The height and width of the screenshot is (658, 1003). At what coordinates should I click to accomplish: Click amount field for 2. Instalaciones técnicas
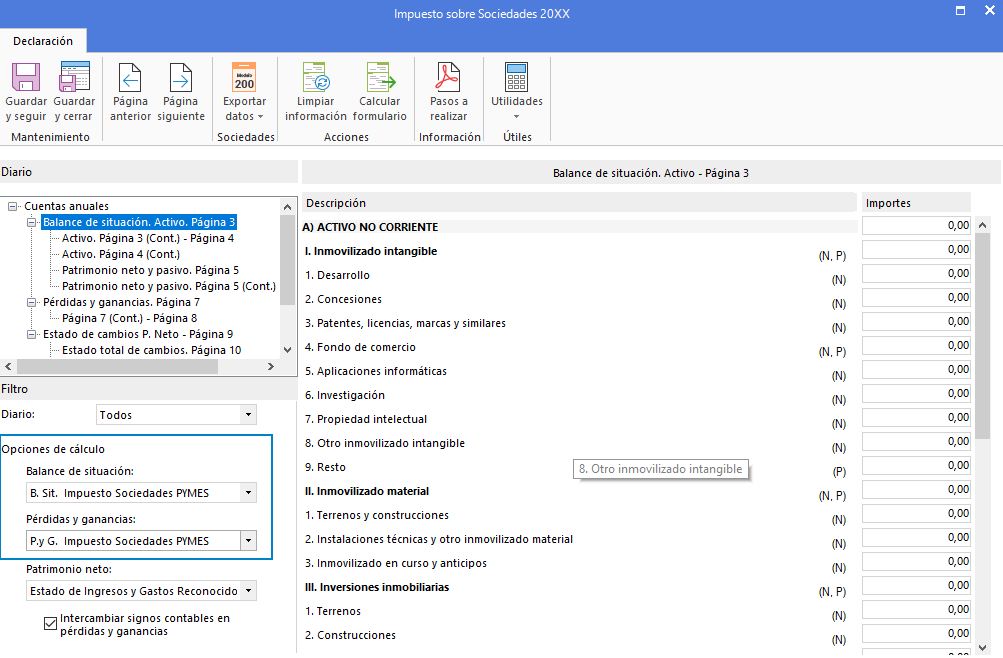pos(916,537)
